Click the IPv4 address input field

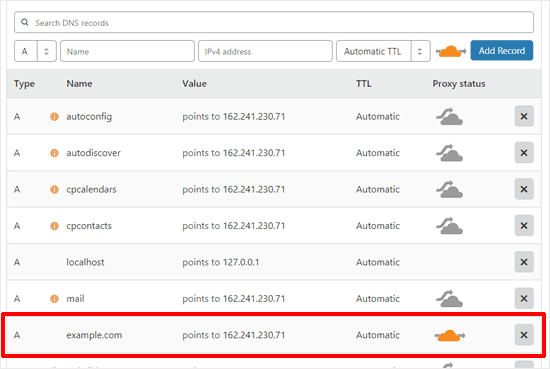point(265,51)
